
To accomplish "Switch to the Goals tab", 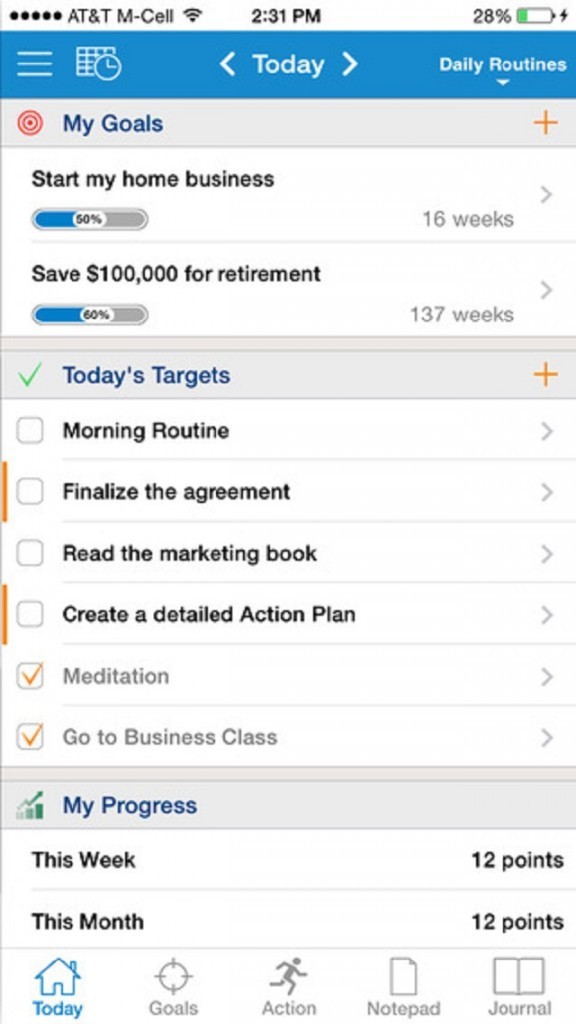I will tap(173, 986).
